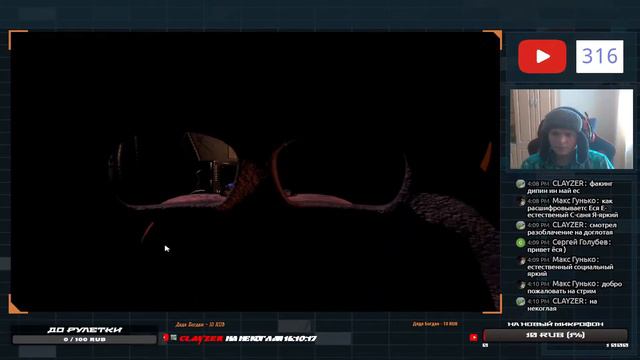This screenshot has width=640, height=360.
Task: Click the orange donation text above the ticker's left end
Action: (x=200, y=324)
